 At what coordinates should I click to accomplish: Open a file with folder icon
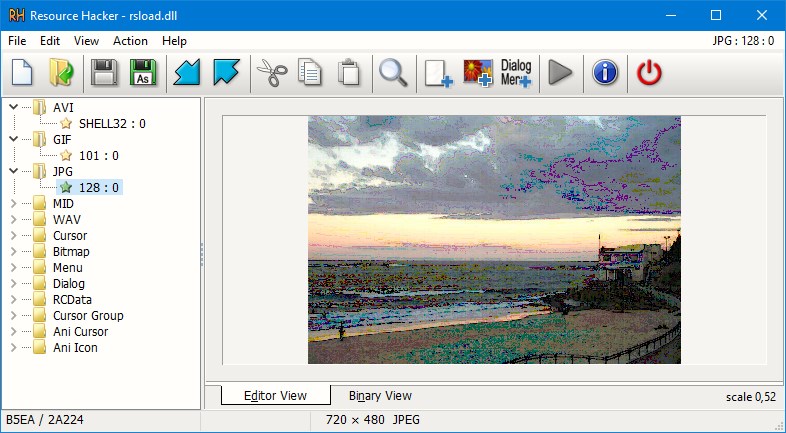(x=61, y=73)
